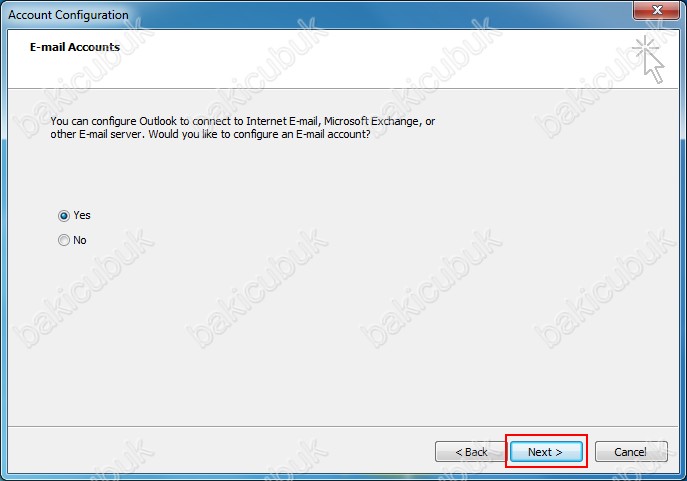
Task: Go back with the < Back button
Action: (x=471, y=452)
